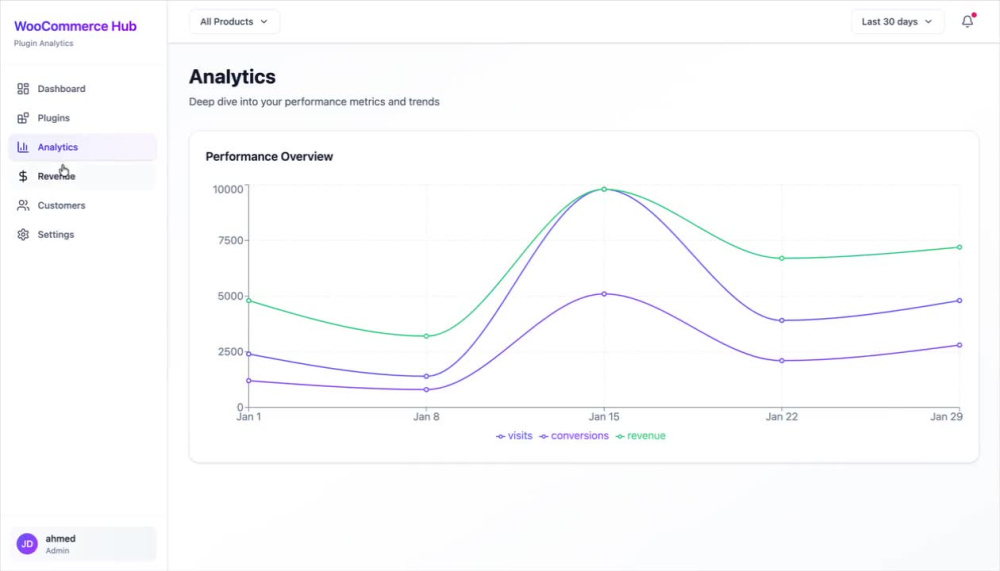Click the Analytics bar chart icon
Screen dimensions: 1000x571
click(23, 147)
